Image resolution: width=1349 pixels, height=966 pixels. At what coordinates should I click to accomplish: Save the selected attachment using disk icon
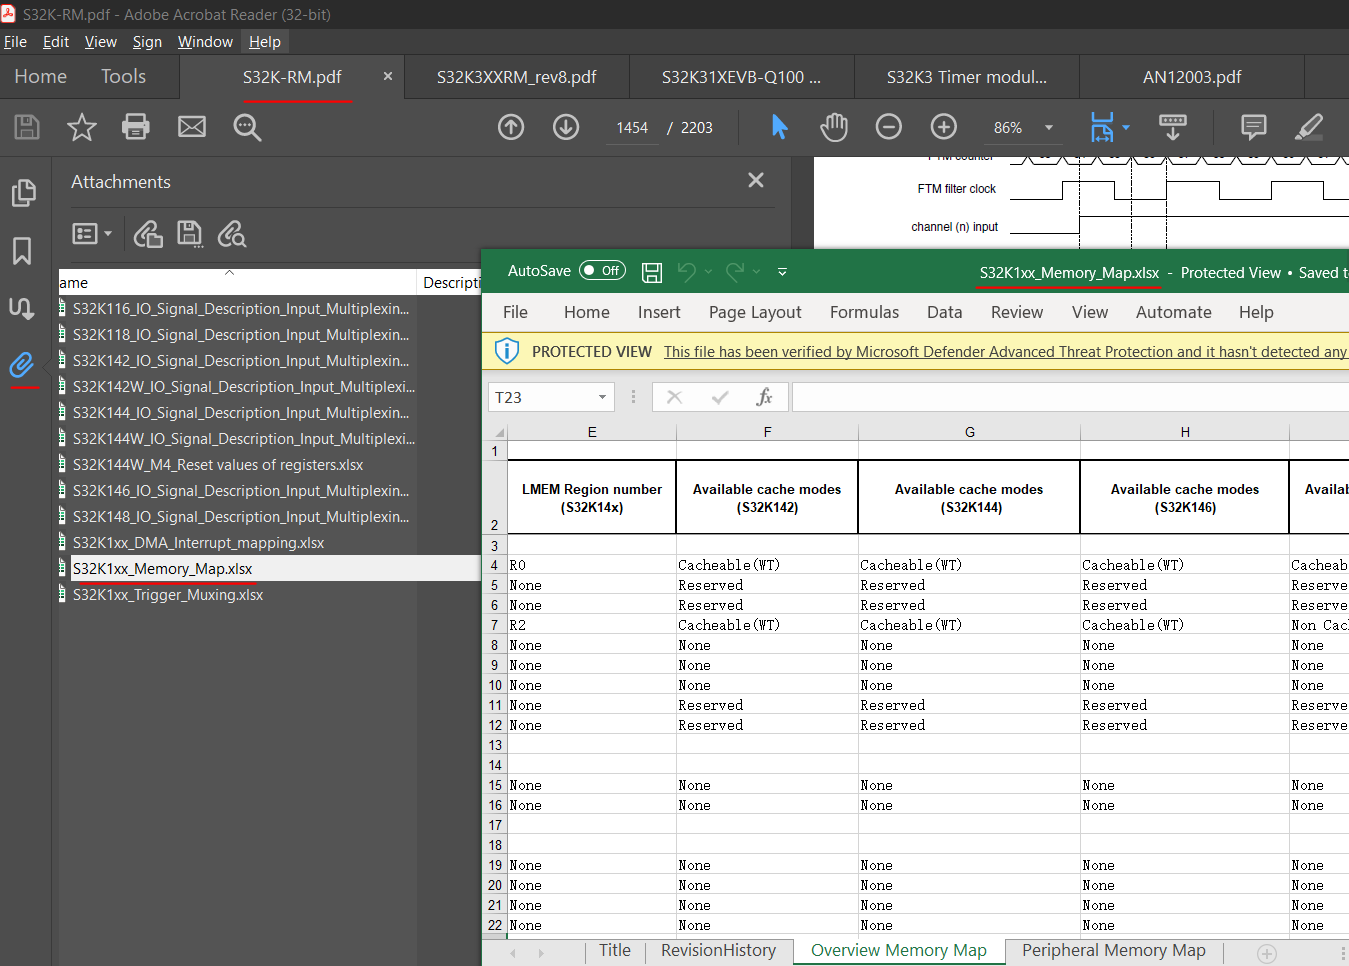click(x=189, y=233)
